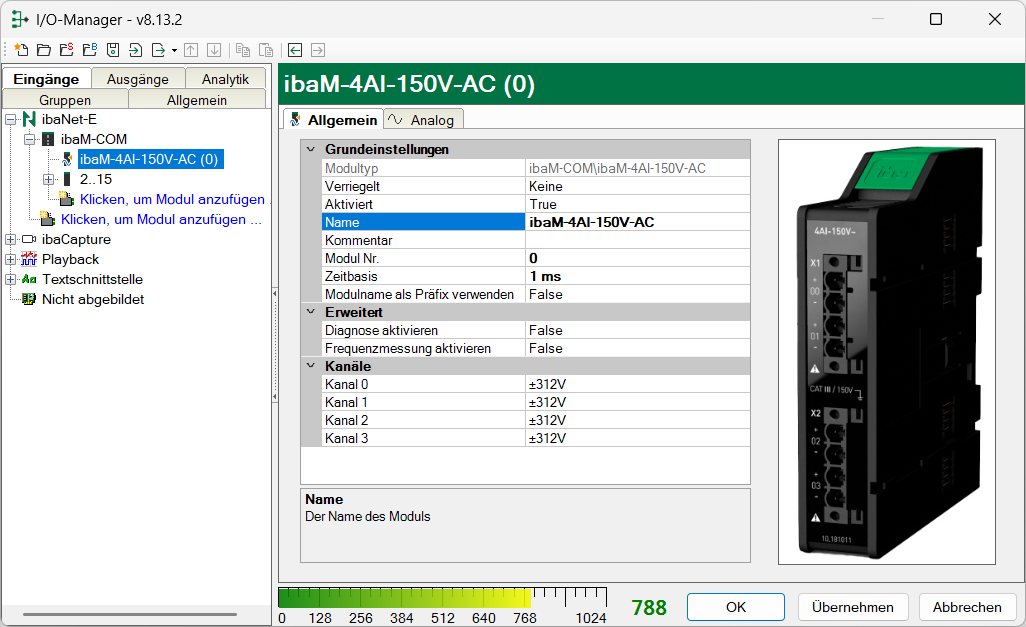Screen dimensions: 1026x627
Task: Click the OK button
Action: pos(735,607)
